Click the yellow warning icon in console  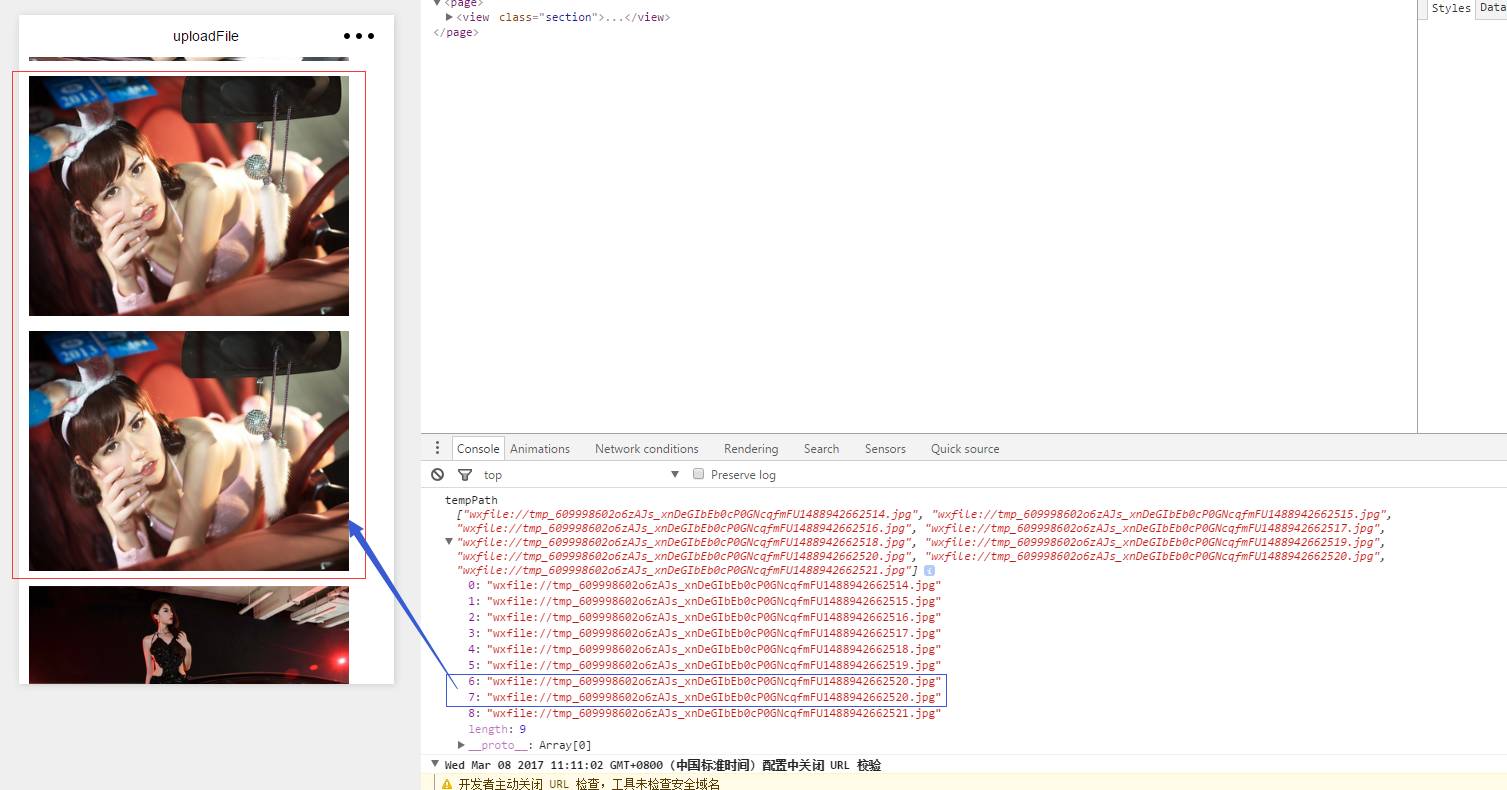(x=447, y=784)
